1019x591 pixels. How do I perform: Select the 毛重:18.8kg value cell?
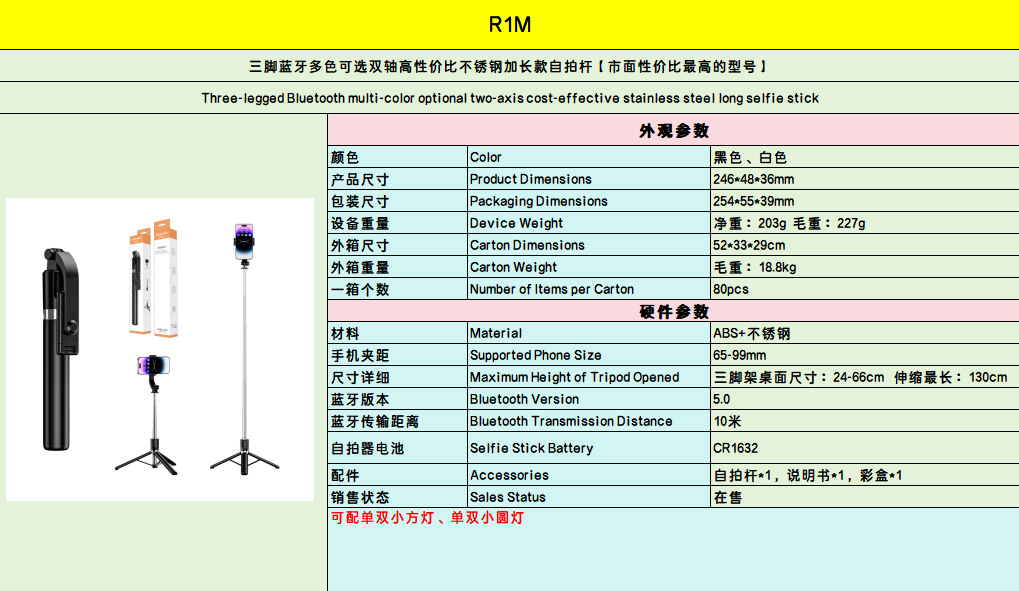pyautogui.click(x=865, y=267)
